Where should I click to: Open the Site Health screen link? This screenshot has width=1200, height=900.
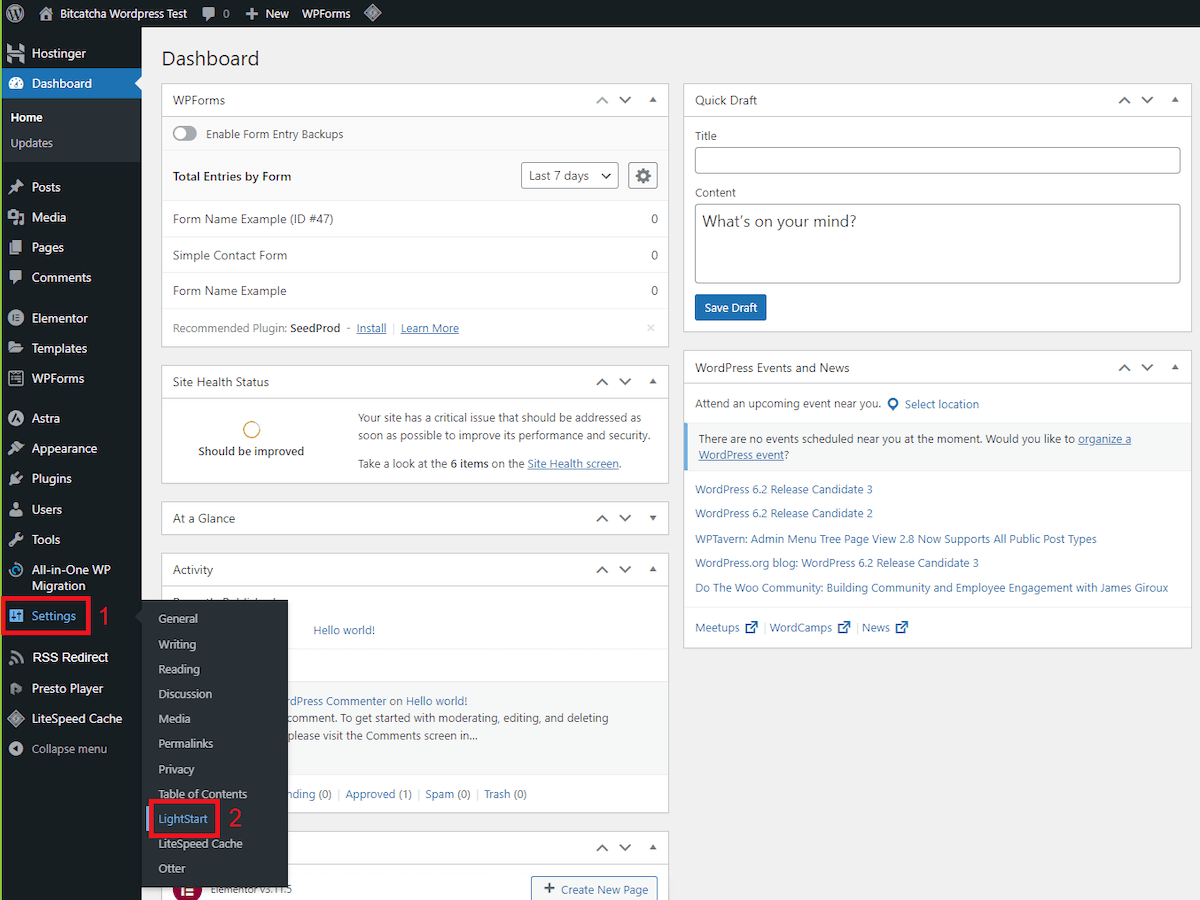pyautogui.click(x=573, y=464)
